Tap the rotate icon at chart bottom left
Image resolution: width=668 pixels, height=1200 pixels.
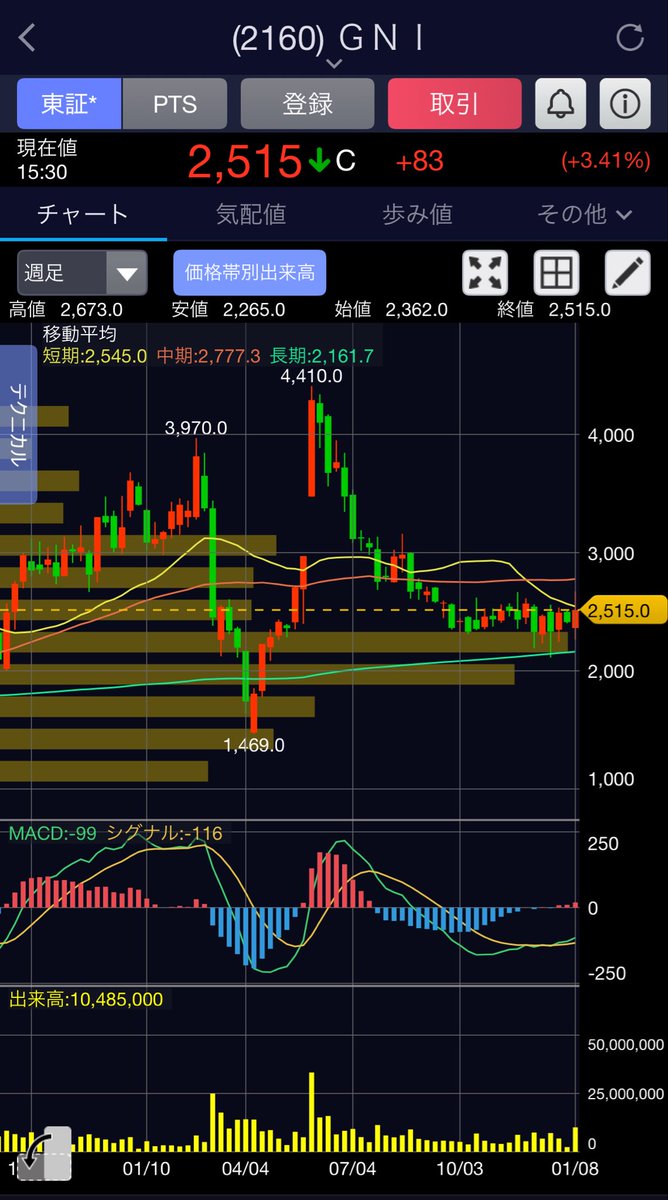[43, 1153]
